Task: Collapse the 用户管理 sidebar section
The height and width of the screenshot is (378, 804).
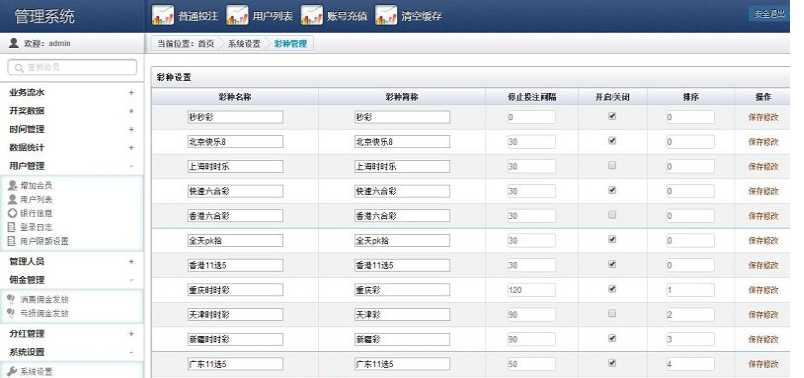Action: coord(131,166)
